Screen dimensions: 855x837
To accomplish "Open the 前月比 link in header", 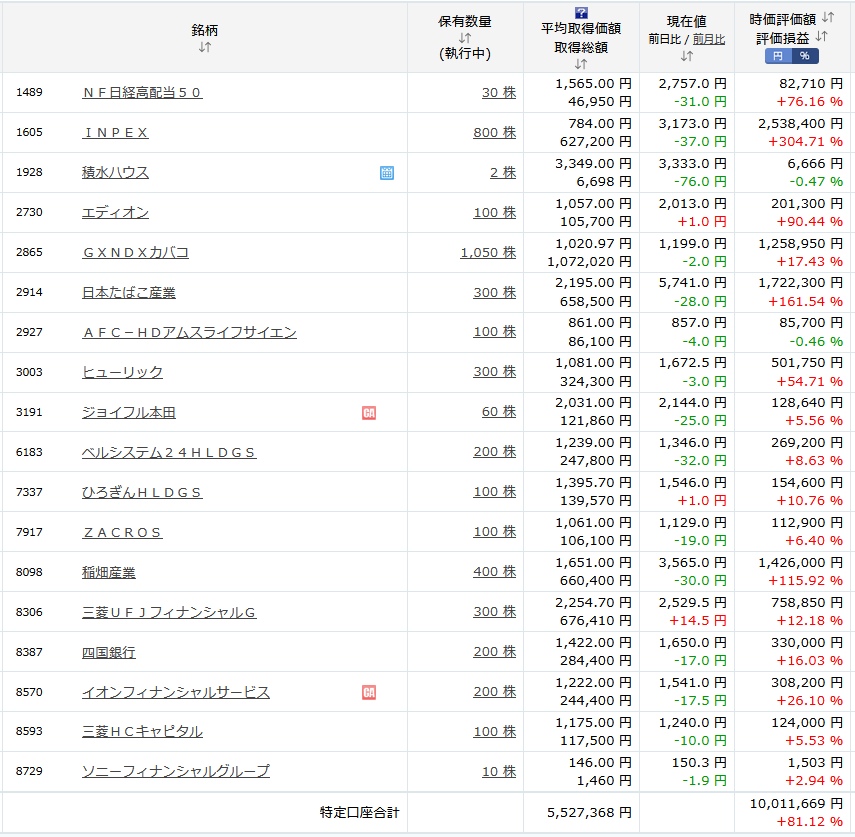I will click(x=708, y=39).
